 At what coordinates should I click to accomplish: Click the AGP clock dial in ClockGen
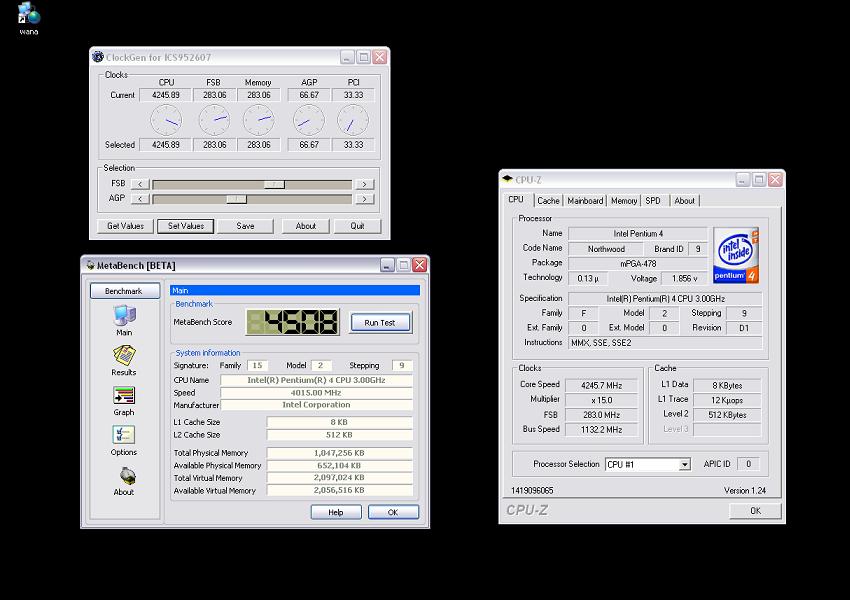[x=308, y=120]
